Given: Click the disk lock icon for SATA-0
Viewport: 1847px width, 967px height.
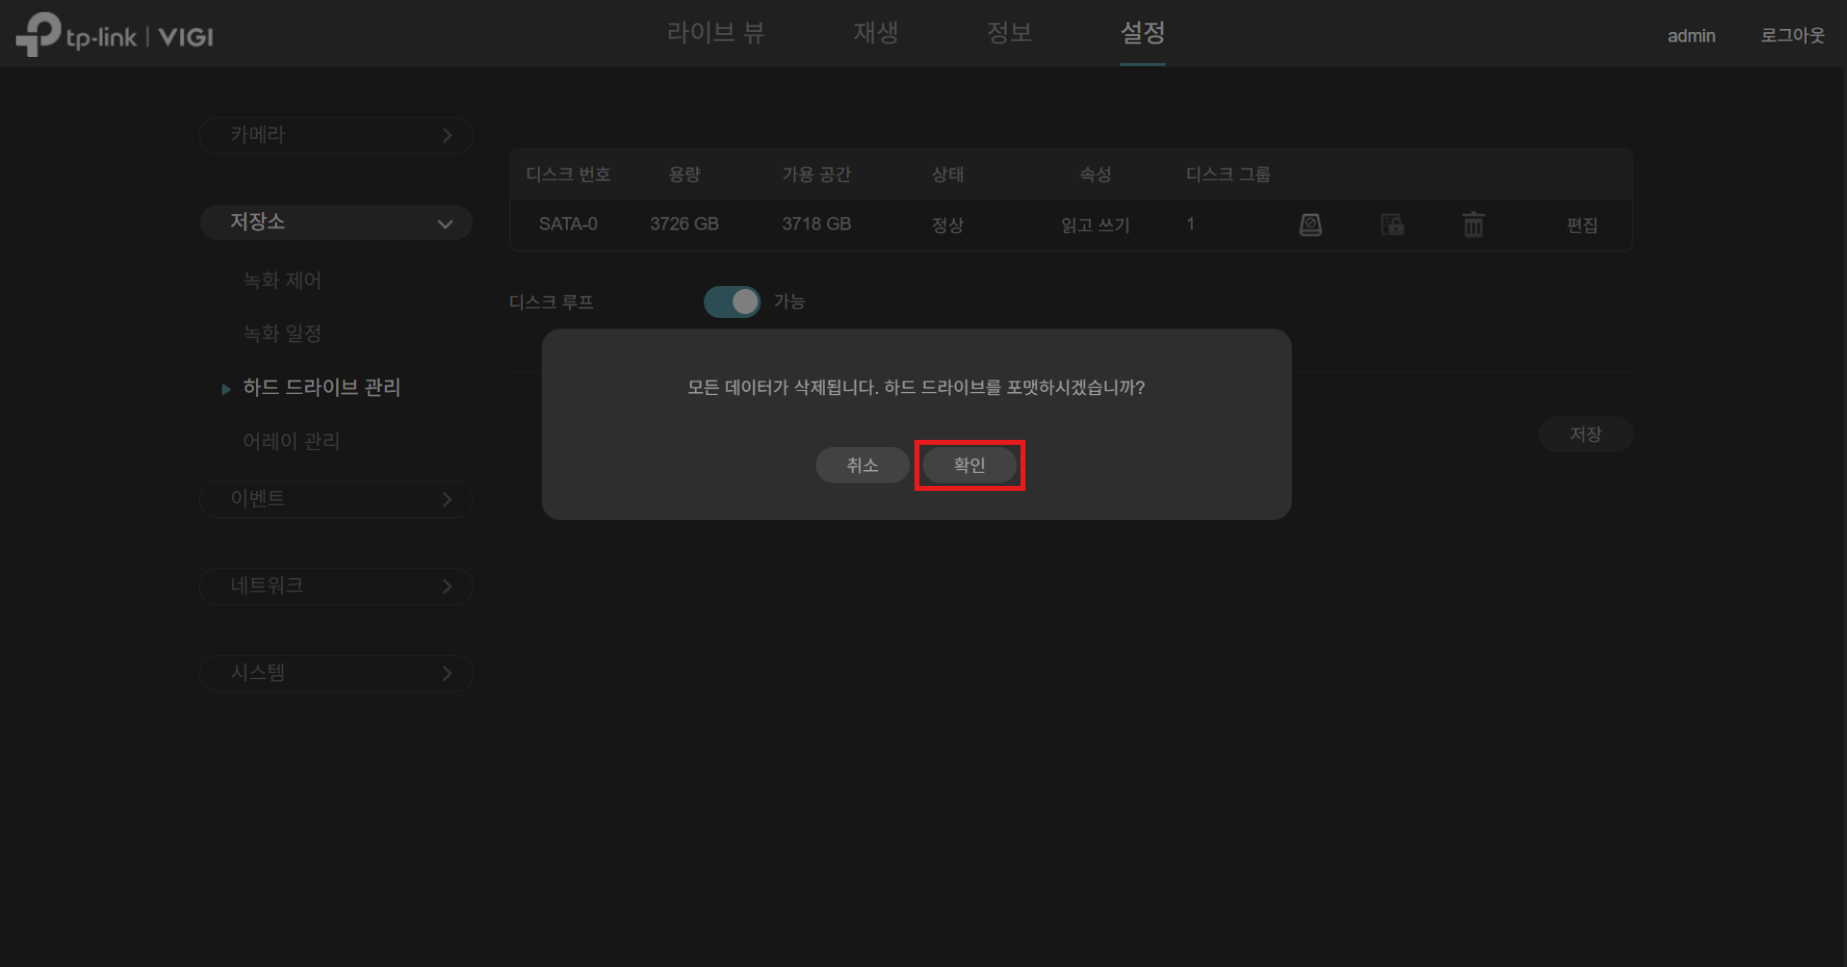Looking at the screenshot, I should (1392, 225).
